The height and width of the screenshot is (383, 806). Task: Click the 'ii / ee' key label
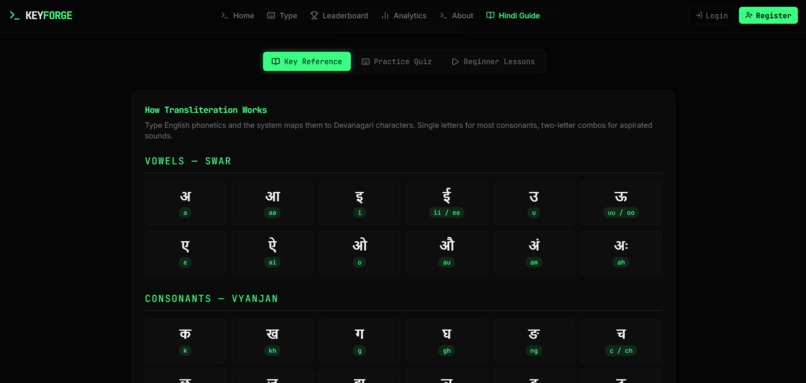tap(447, 213)
